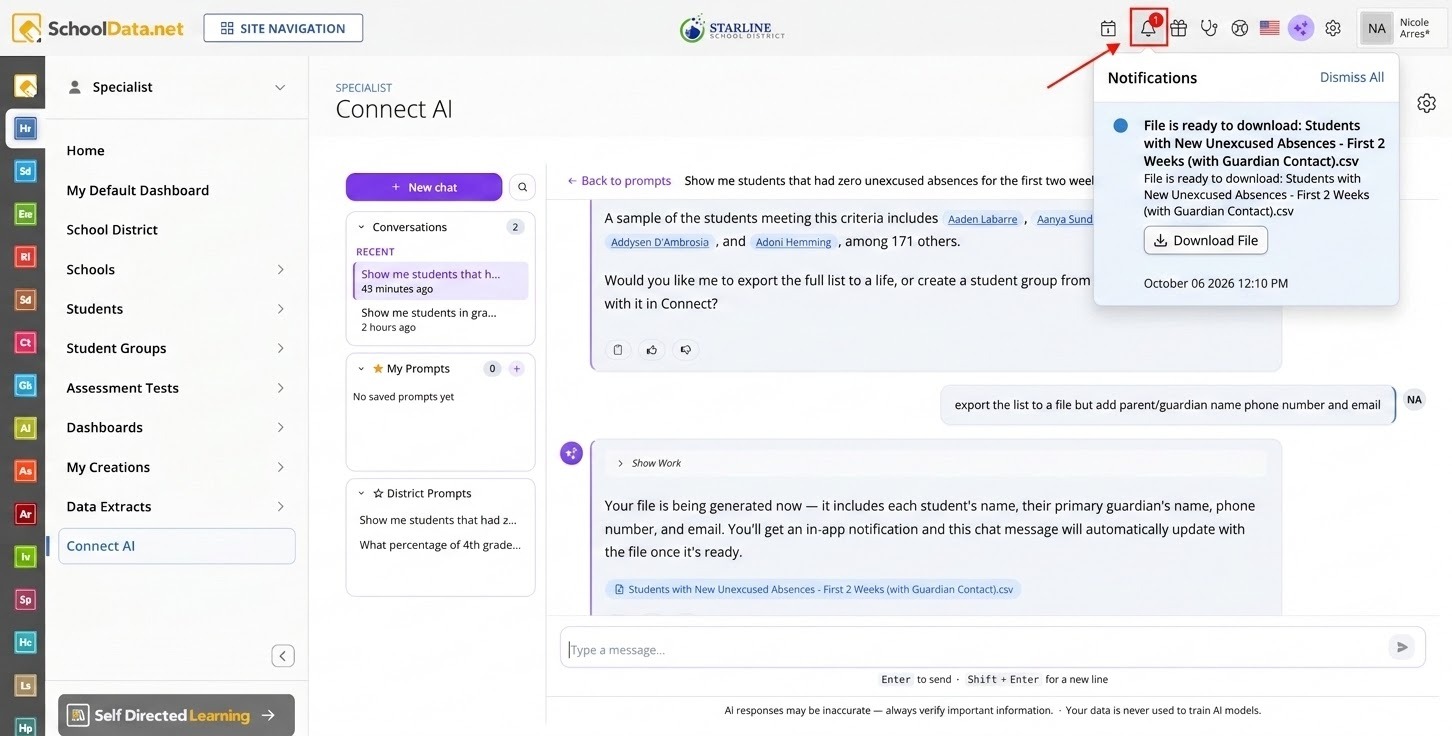
Task: Open the Self Directed Learning banner
Action: pyautogui.click(x=176, y=715)
